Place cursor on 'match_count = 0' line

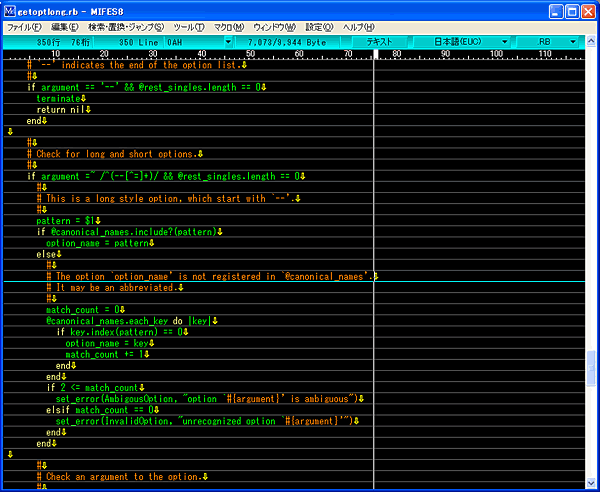point(85,309)
